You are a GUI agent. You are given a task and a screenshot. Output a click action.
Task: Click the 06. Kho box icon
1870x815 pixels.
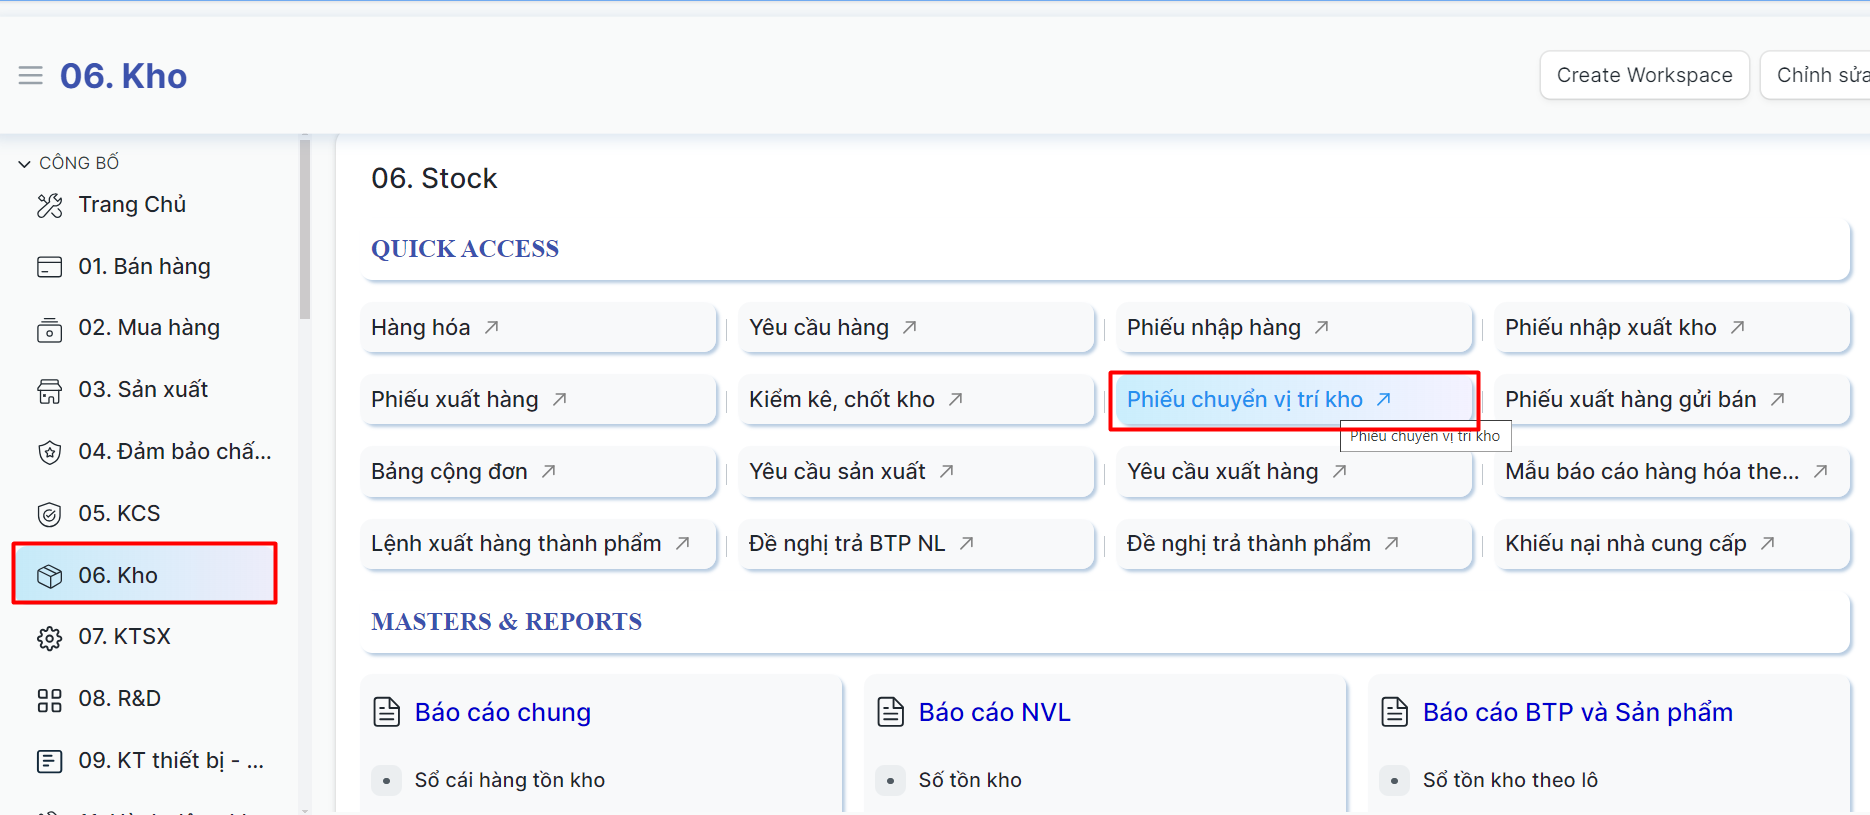[x=49, y=576]
